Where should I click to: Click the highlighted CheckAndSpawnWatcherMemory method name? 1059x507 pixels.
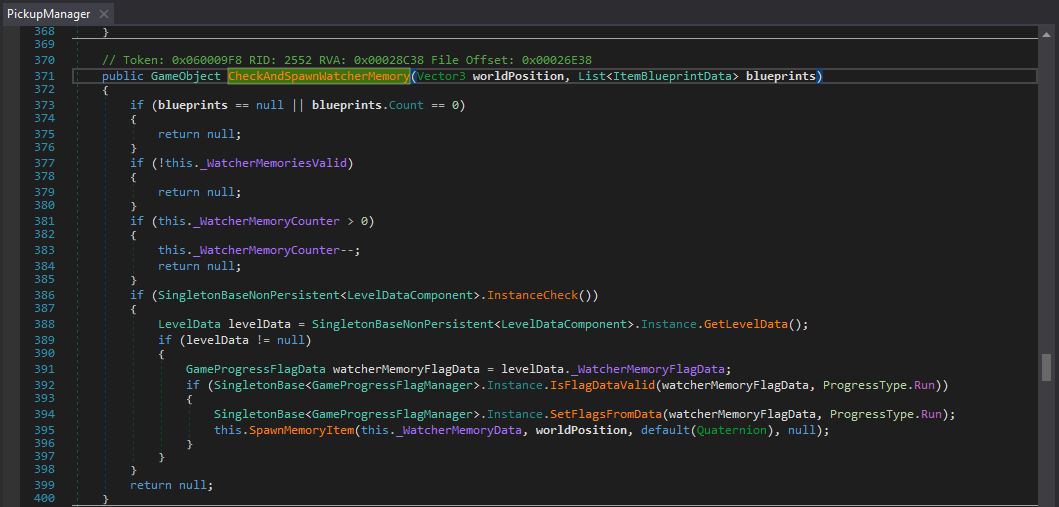[x=318, y=76]
